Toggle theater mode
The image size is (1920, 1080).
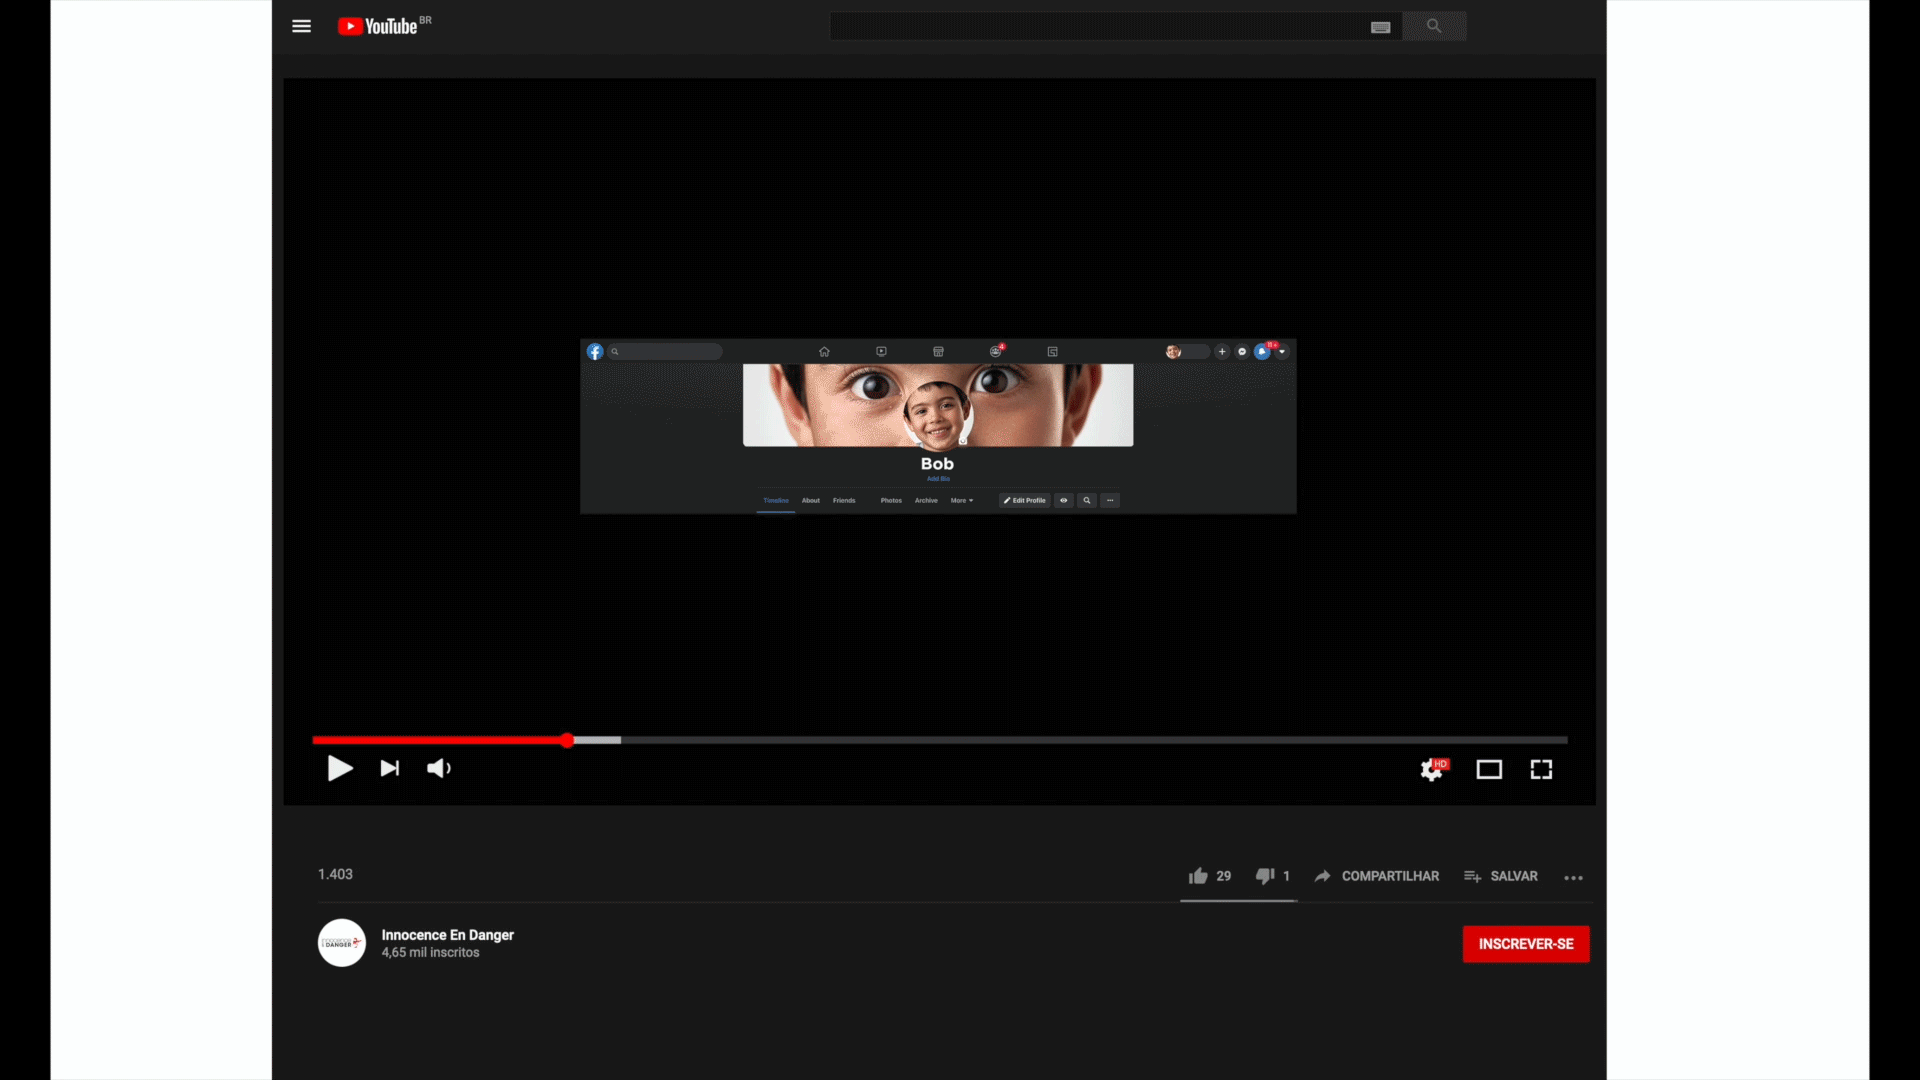coord(1489,769)
